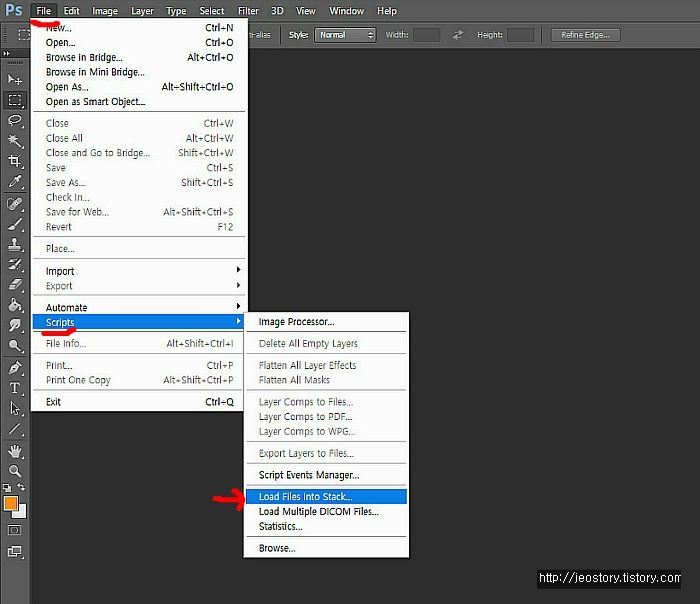Image resolution: width=700 pixels, height=604 pixels.
Task: Open the Select menu
Action: (212, 11)
